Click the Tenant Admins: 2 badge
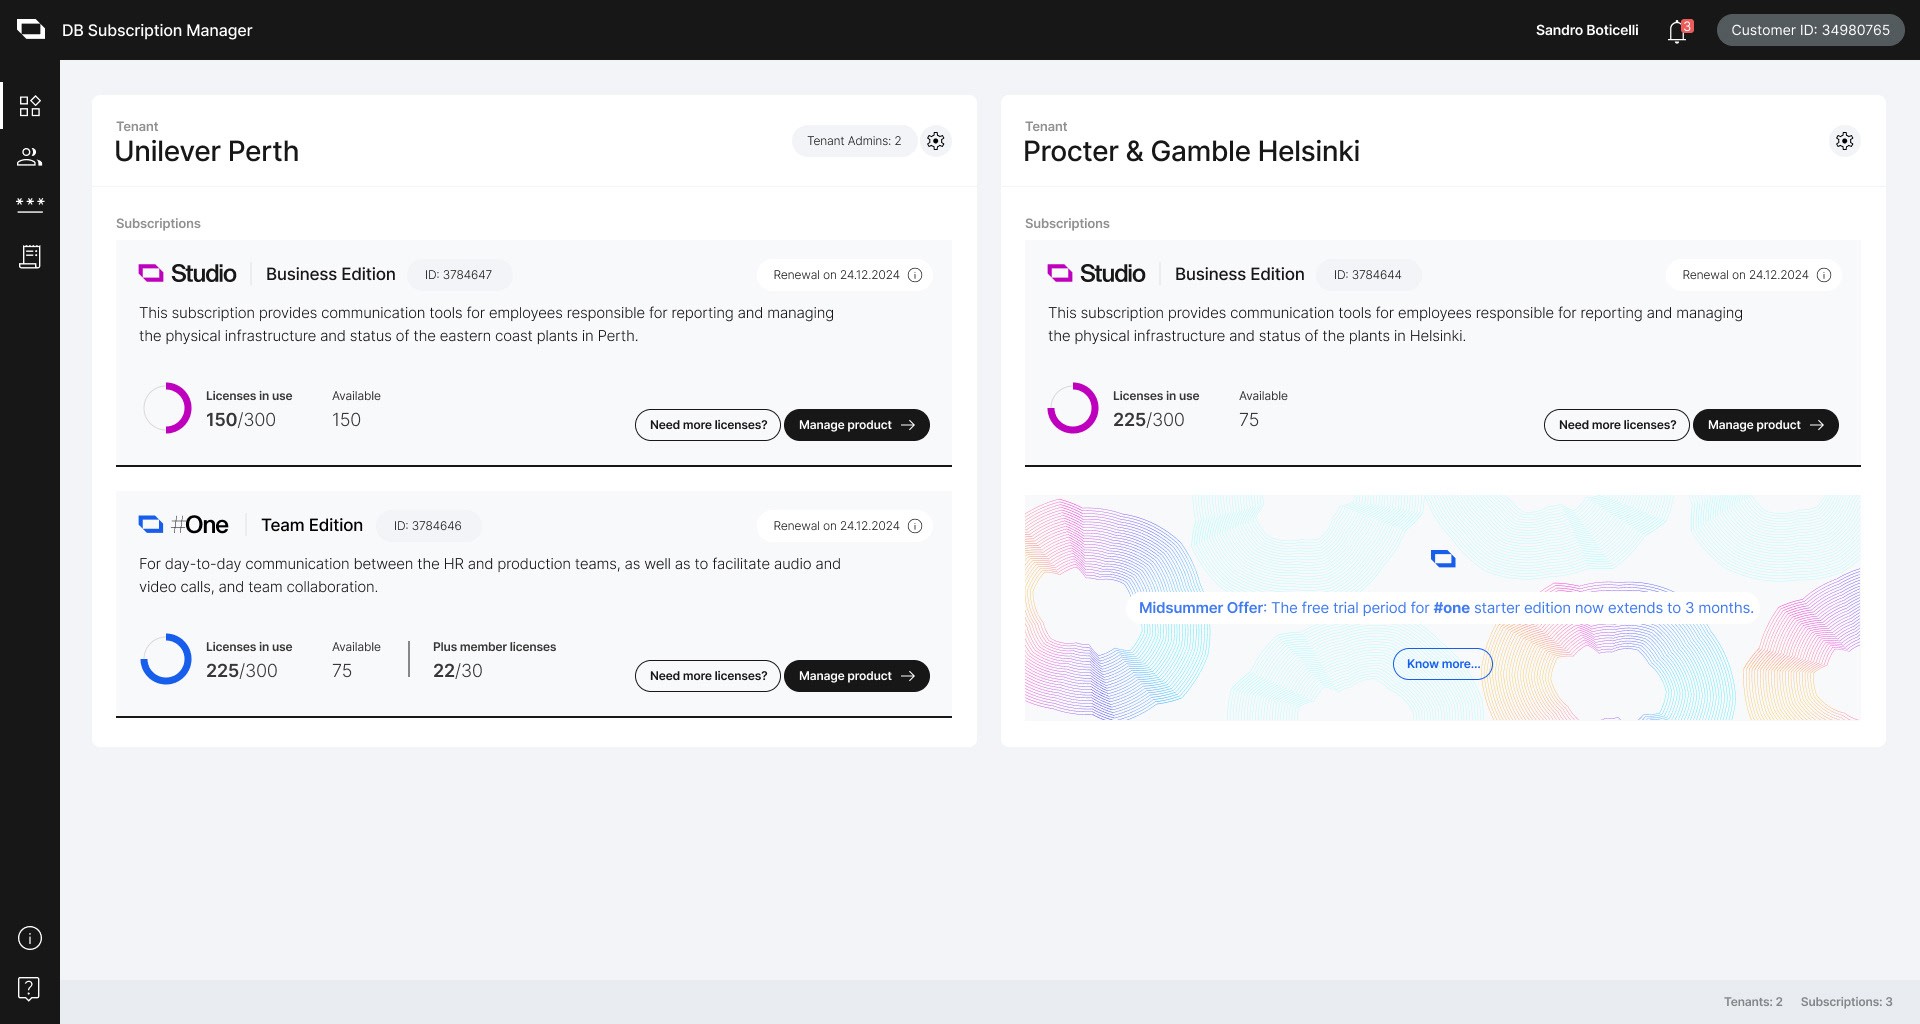This screenshot has width=1920, height=1024. tap(854, 141)
